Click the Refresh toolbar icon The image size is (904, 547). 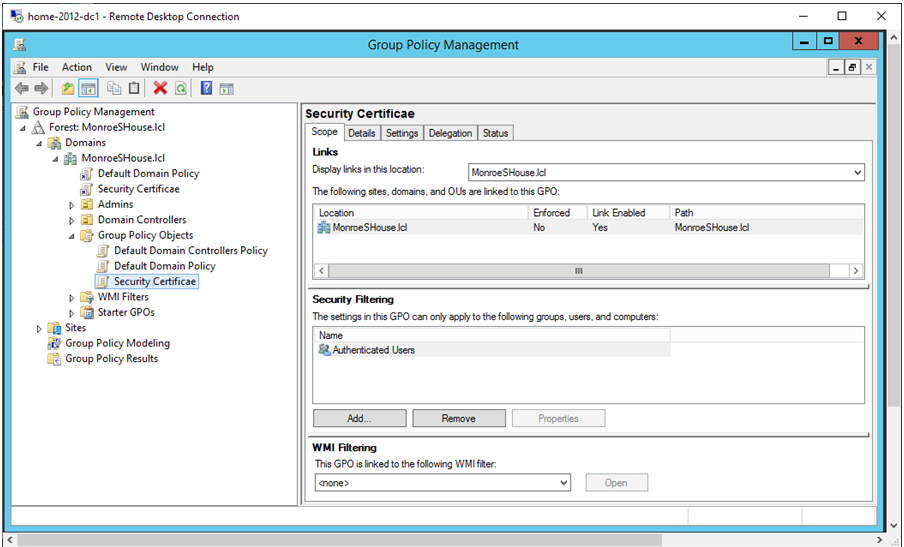pos(180,88)
